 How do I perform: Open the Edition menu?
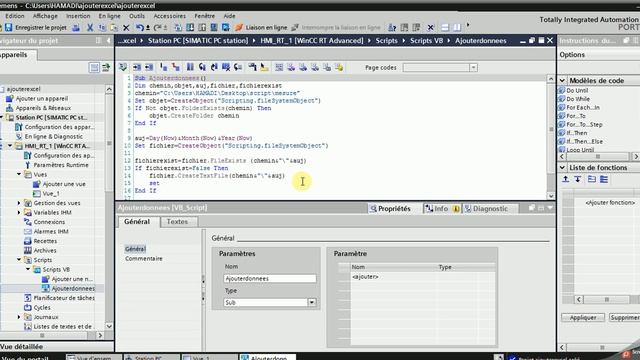point(15,16)
